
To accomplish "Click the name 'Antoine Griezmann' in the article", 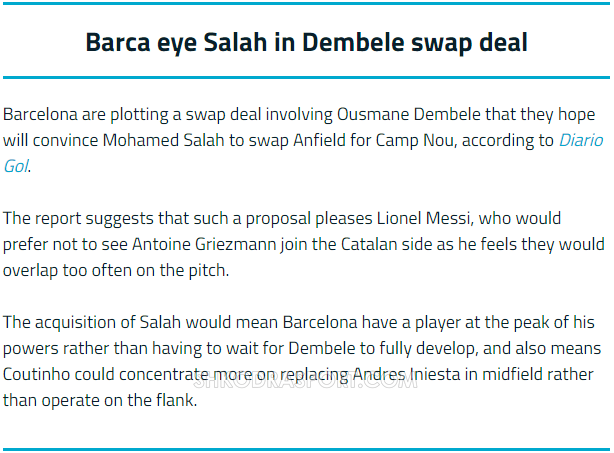I will click(204, 244).
